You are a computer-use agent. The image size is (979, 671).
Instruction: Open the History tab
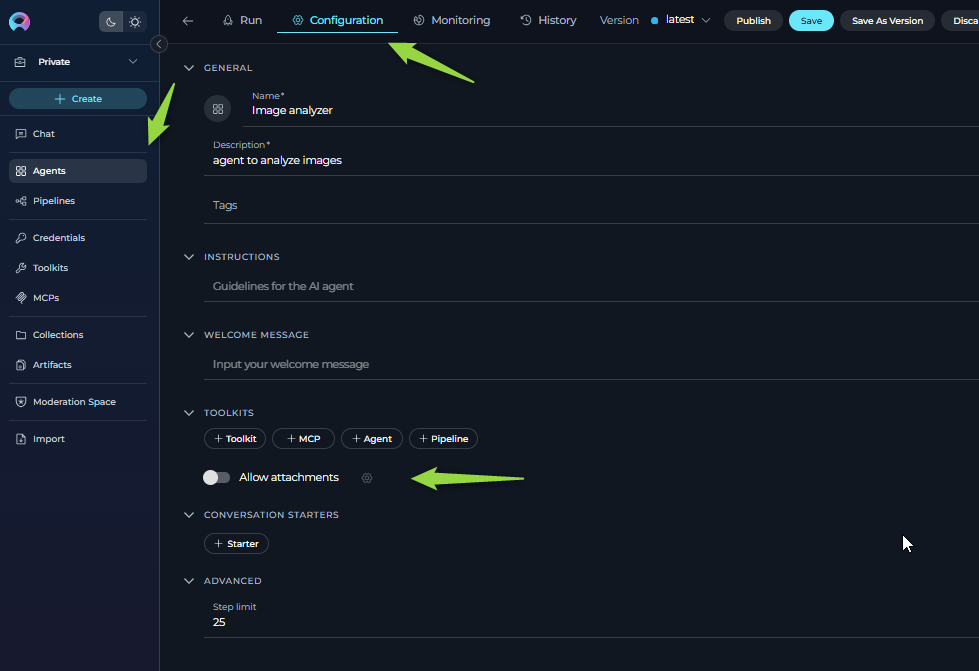click(548, 20)
